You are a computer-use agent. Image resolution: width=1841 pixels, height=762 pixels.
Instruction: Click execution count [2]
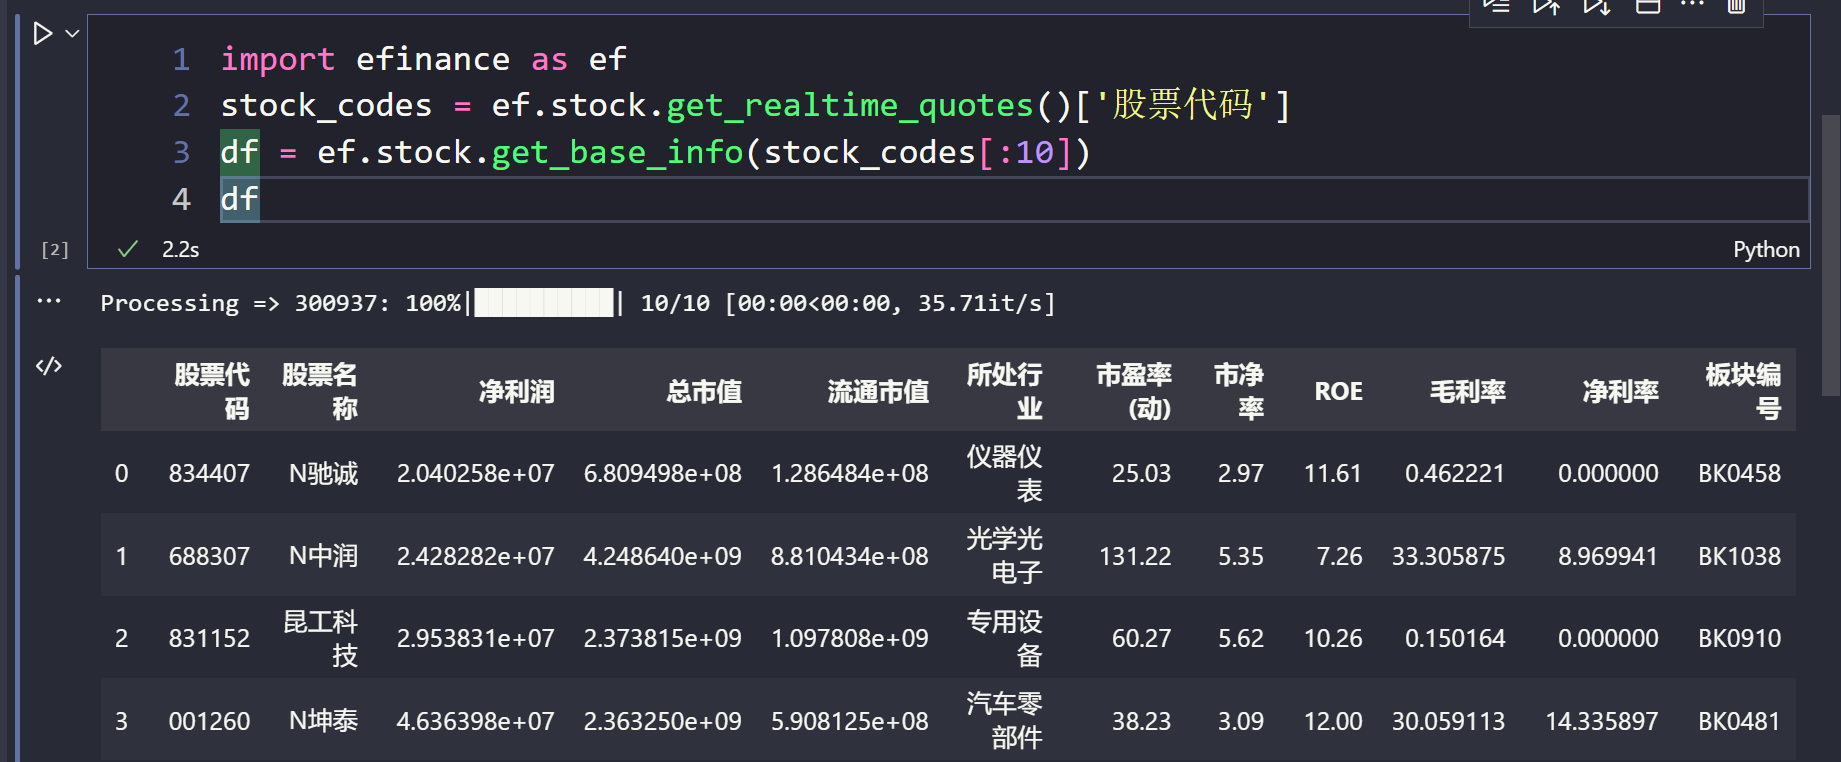click(55, 250)
